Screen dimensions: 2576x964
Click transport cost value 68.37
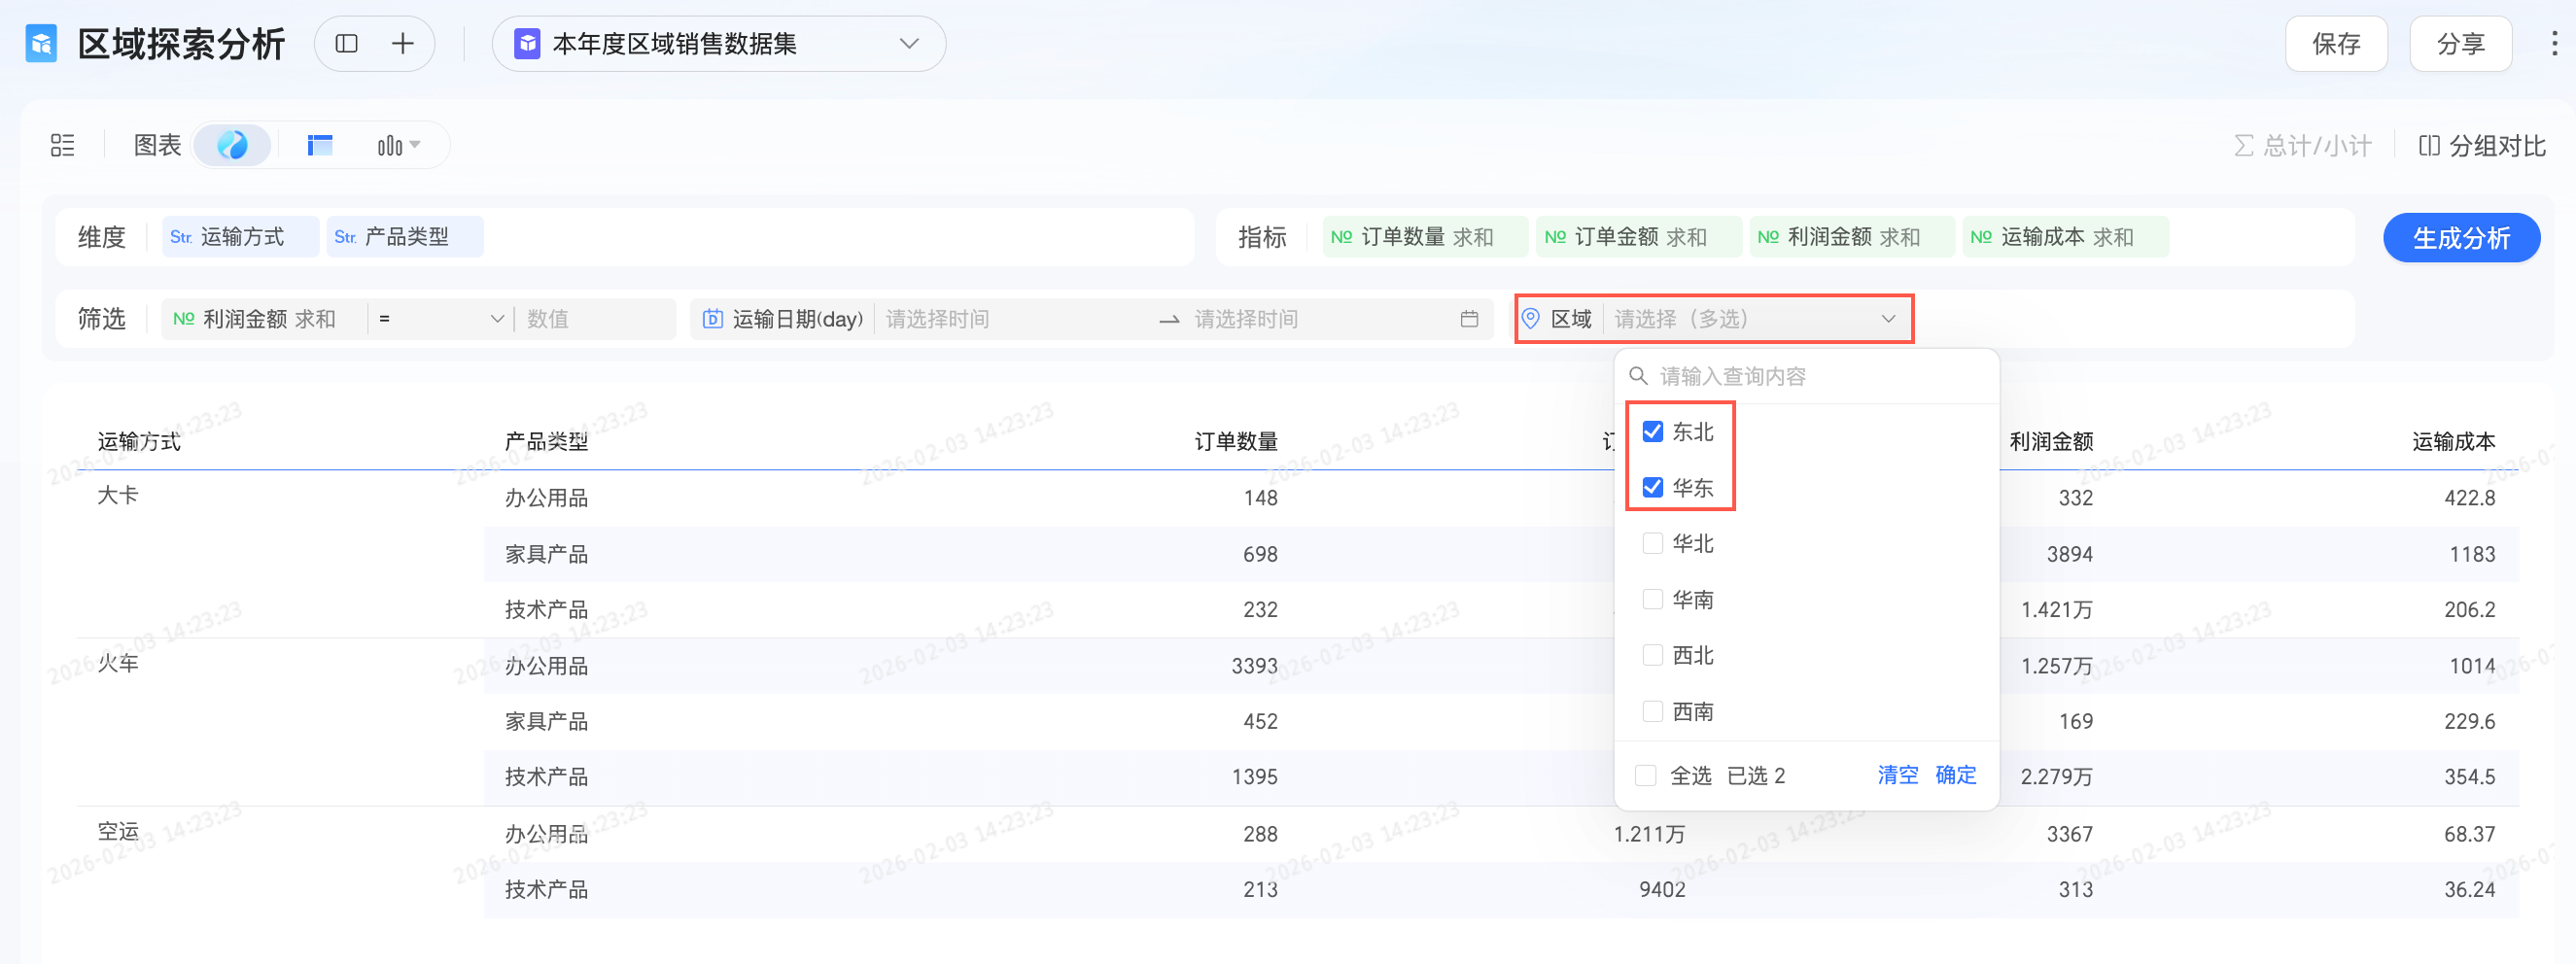tap(2469, 834)
